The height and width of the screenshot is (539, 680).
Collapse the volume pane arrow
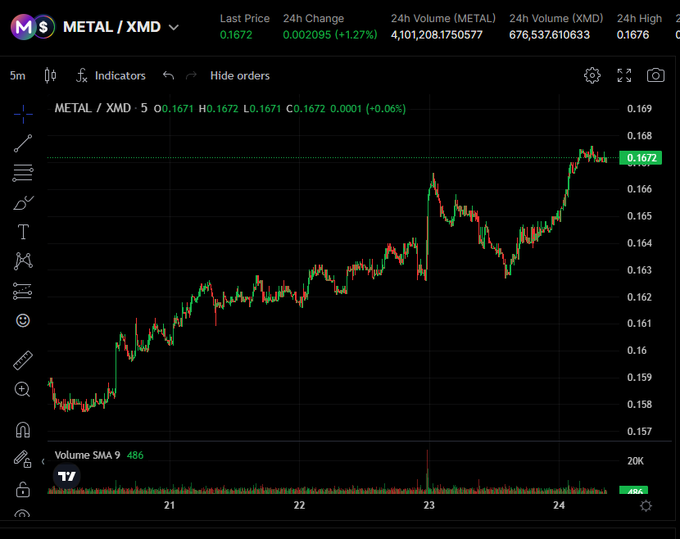(42, 461)
